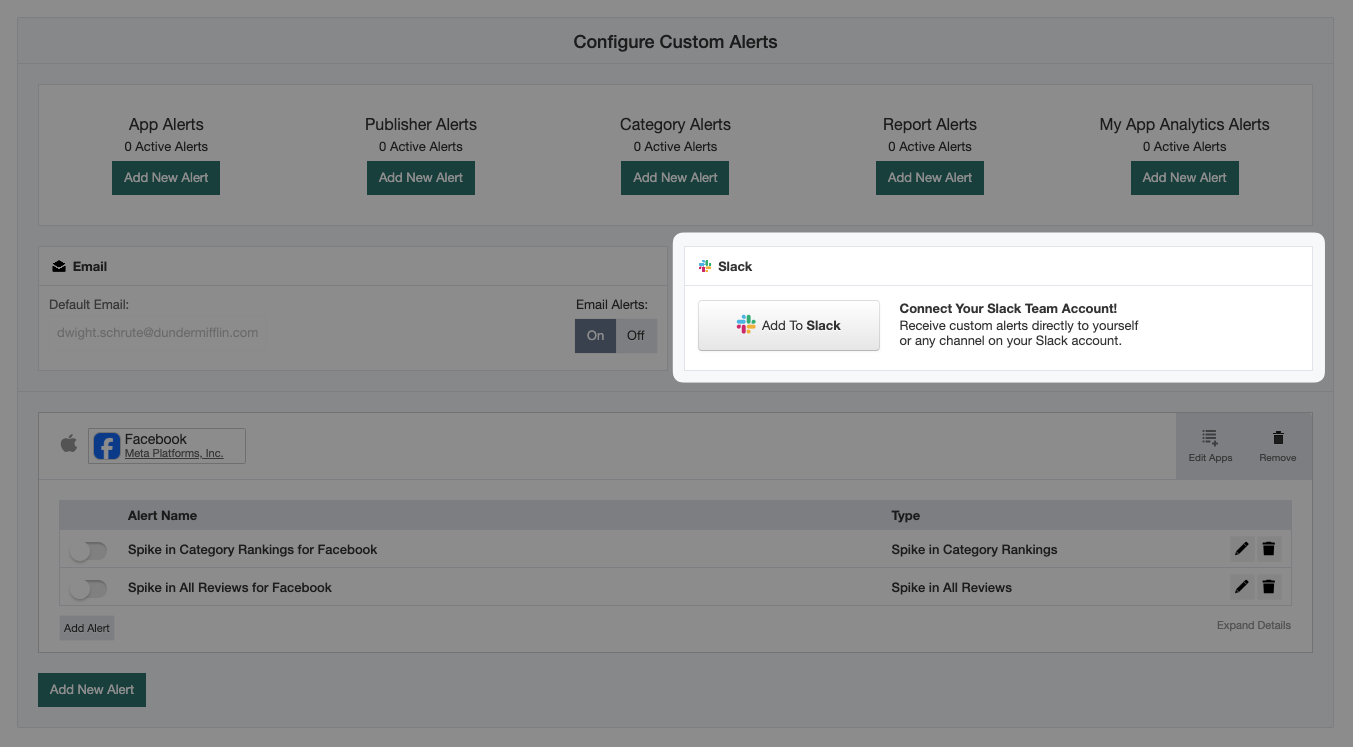Expand Details for Facebook alerts
This screenshot has width=1353, height=747.
(x=1253, y=625)
